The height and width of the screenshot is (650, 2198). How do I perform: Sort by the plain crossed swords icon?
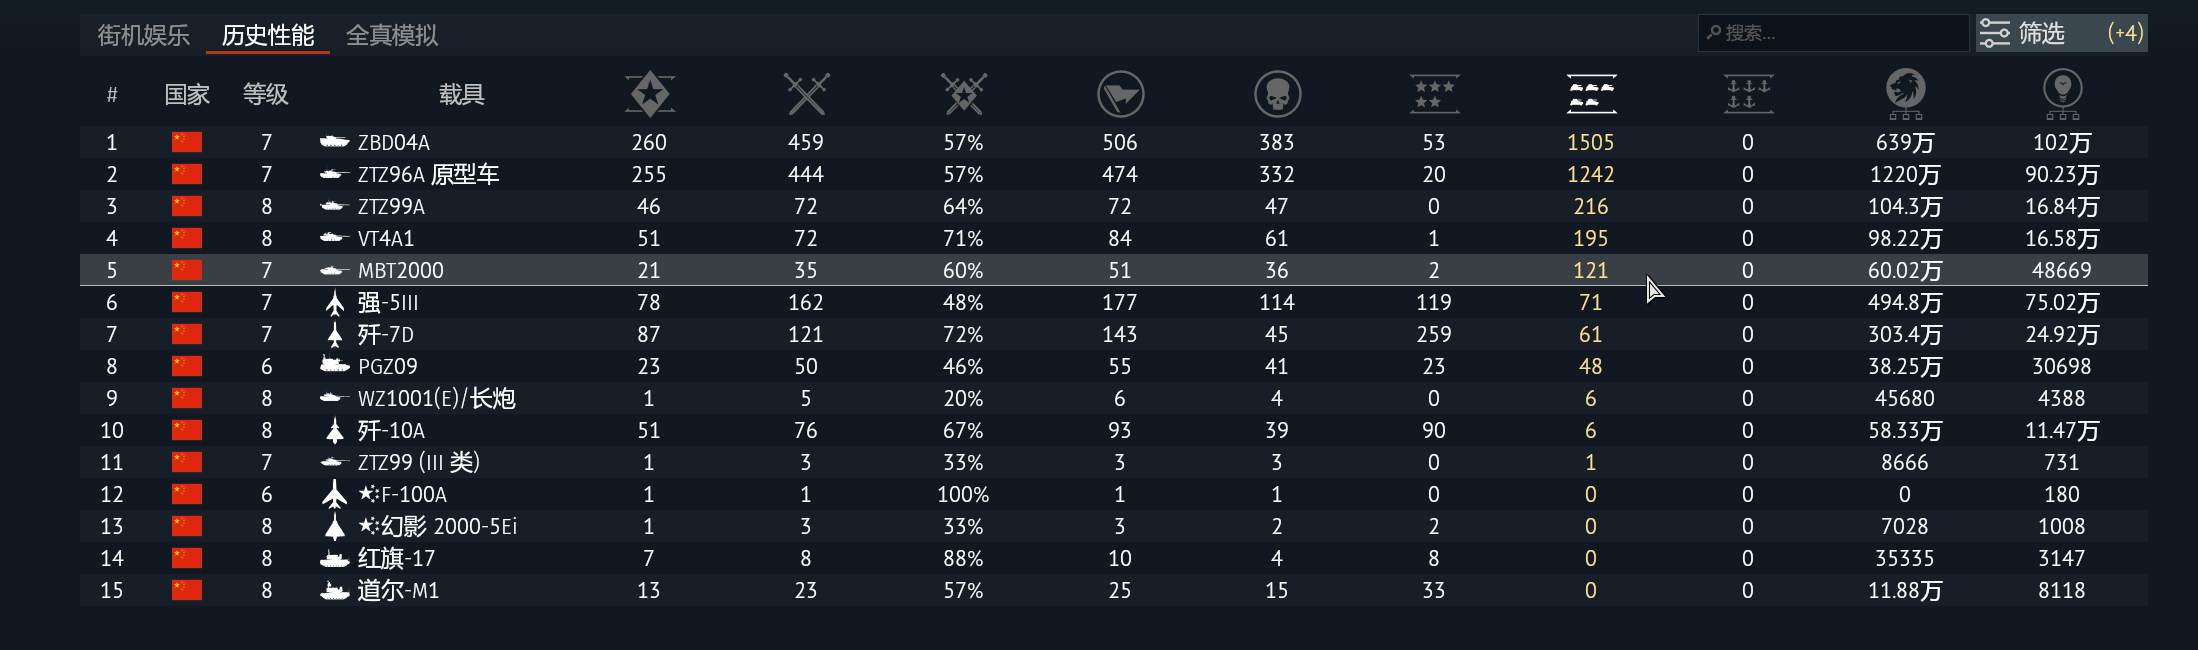click(x=806, y=94)
